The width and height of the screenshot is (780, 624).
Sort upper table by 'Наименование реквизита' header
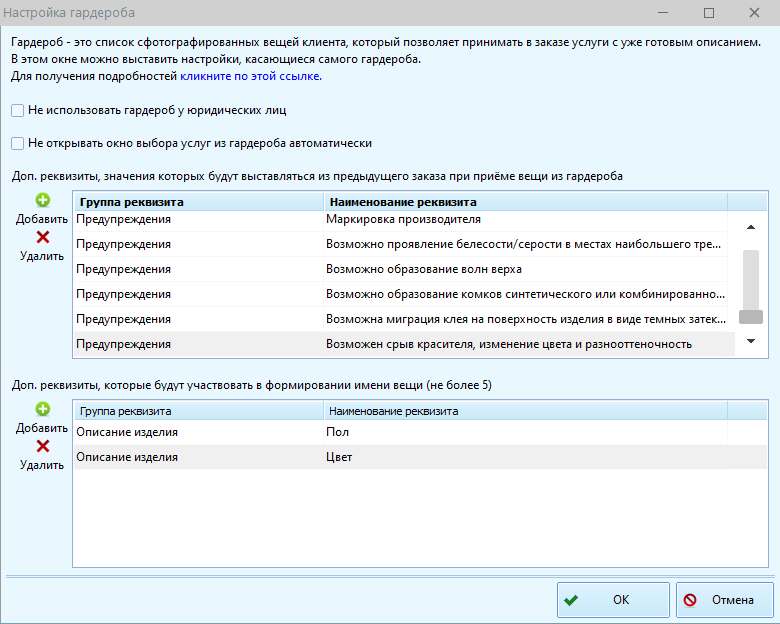coord(525,202)
